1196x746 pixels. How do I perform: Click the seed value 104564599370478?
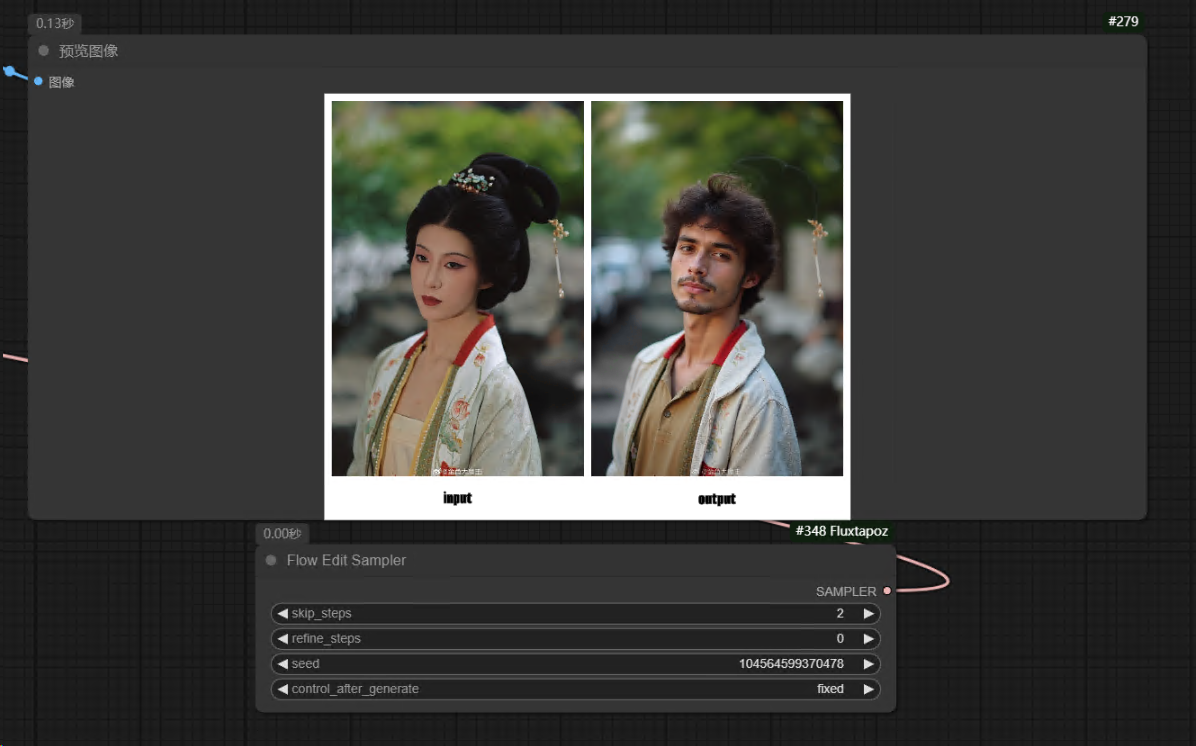point(790,664)
